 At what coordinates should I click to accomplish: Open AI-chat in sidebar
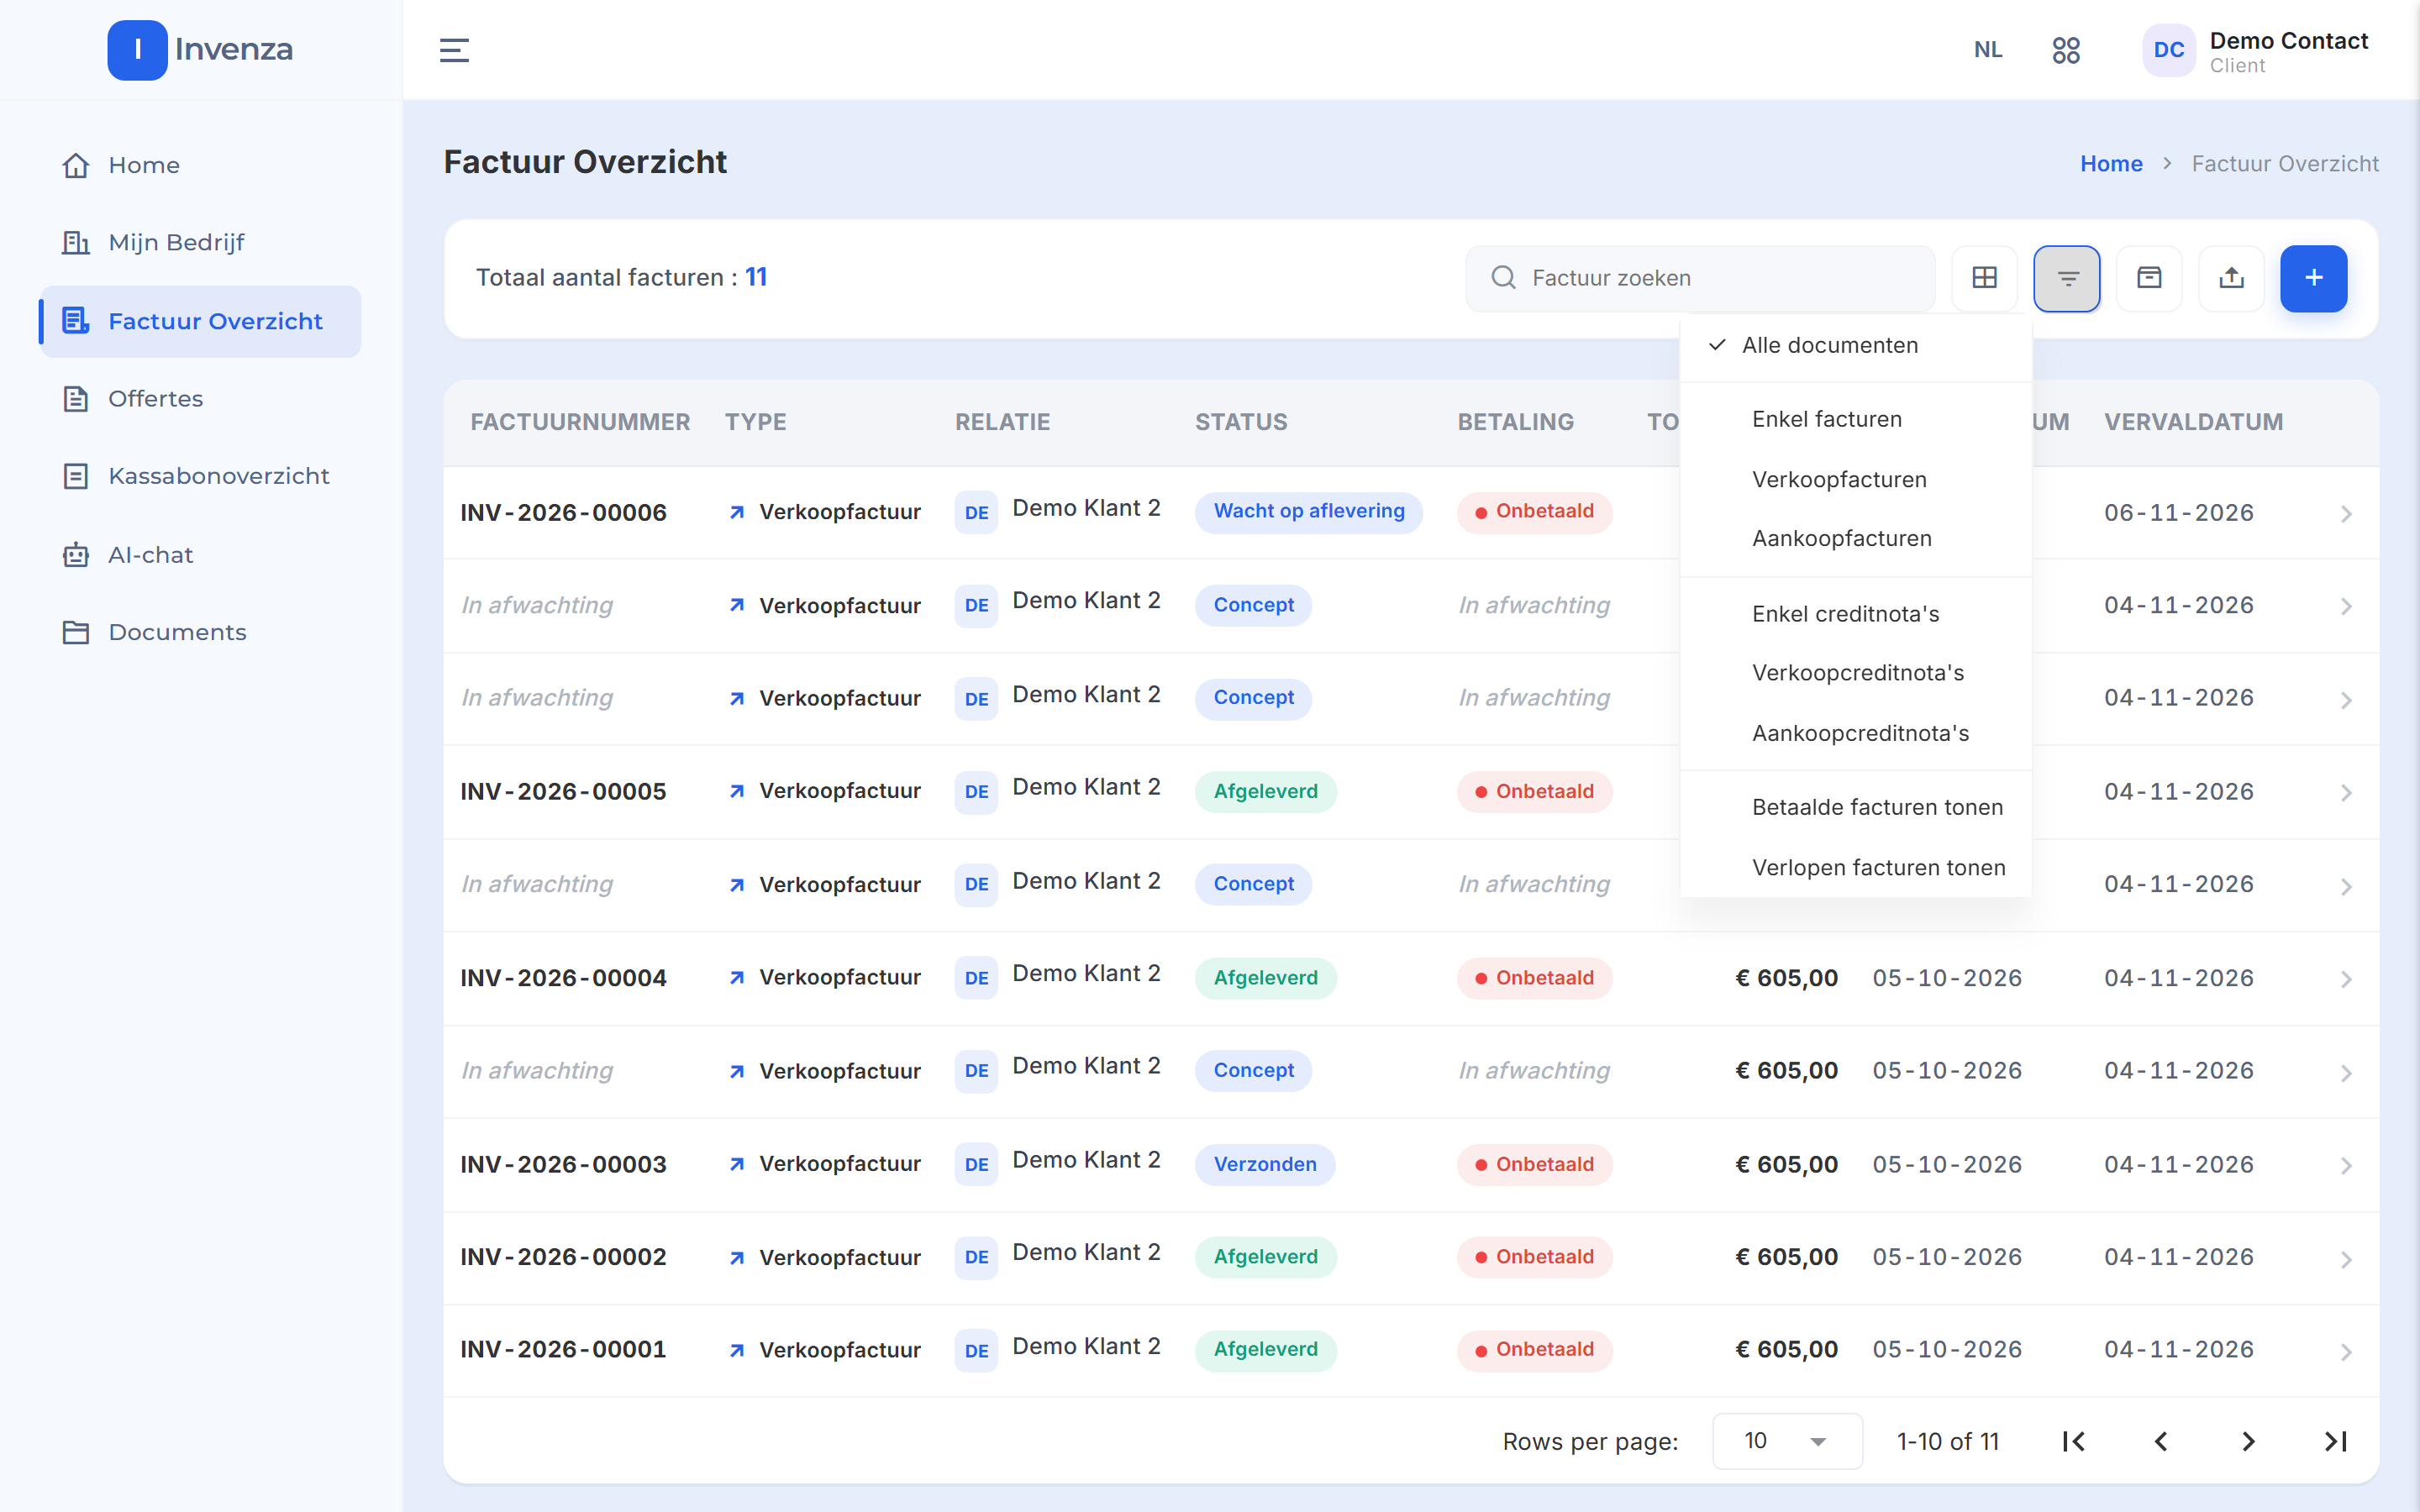pyautogui.click(x=200, y=554)
